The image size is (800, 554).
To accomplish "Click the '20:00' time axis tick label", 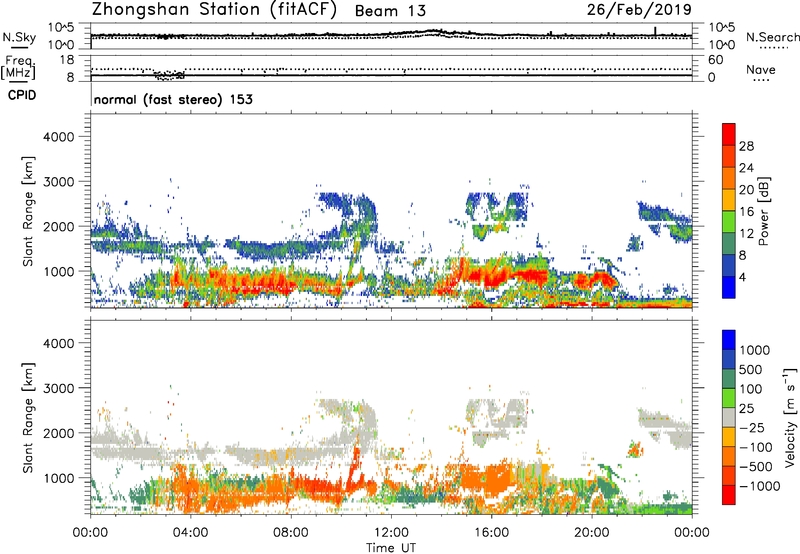I will point(591,533).
